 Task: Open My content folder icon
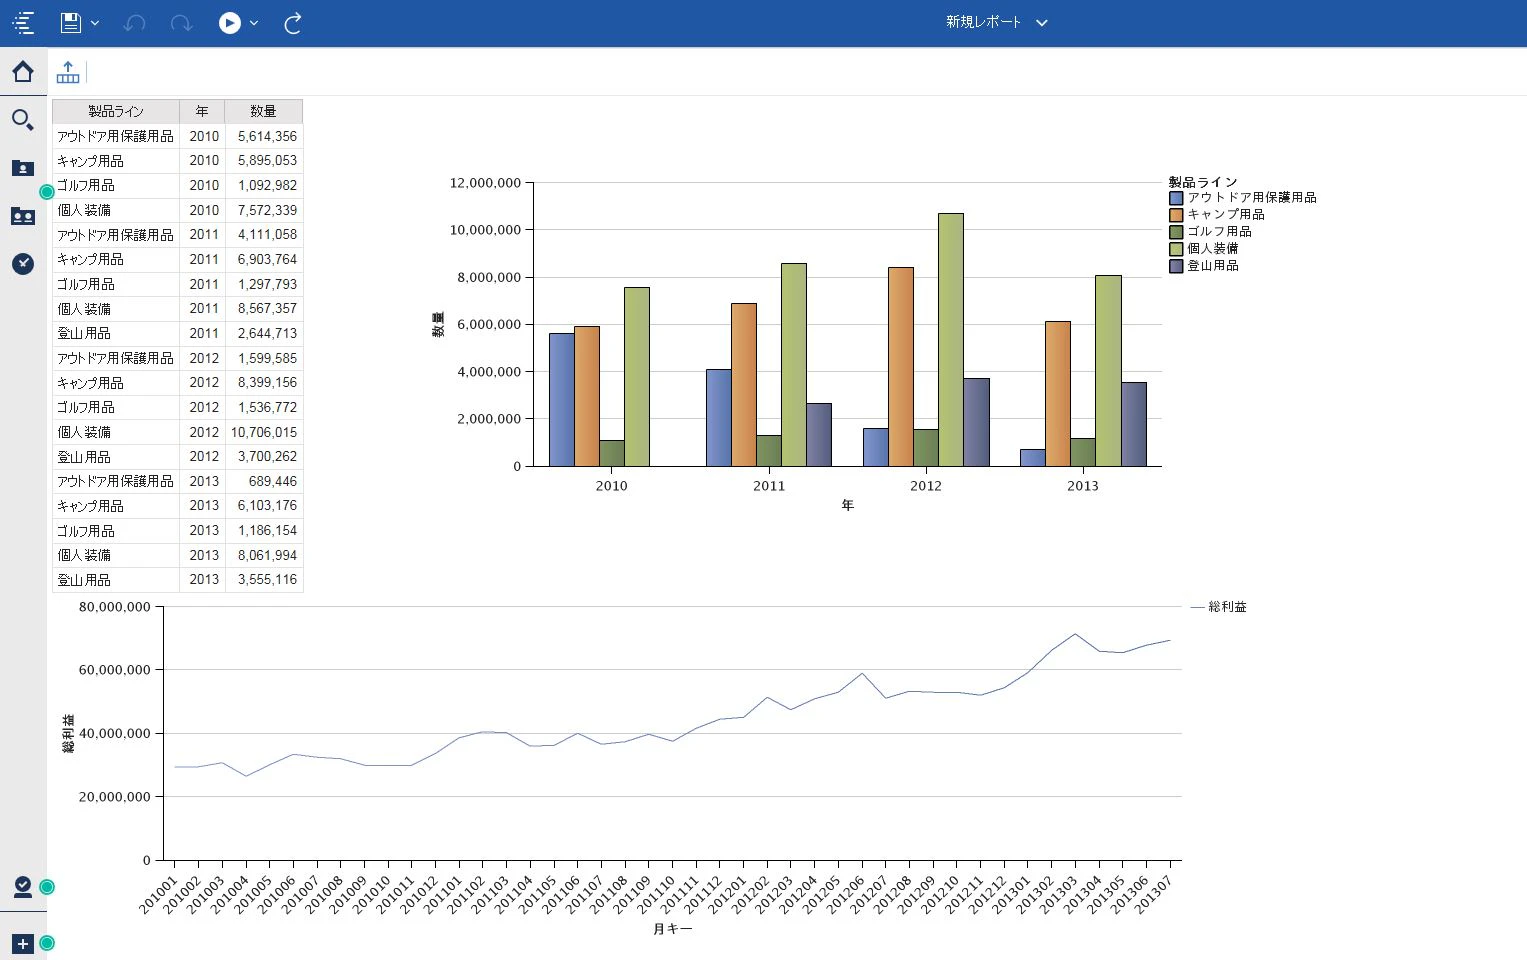pyautogui.click(x=23, y=168)
